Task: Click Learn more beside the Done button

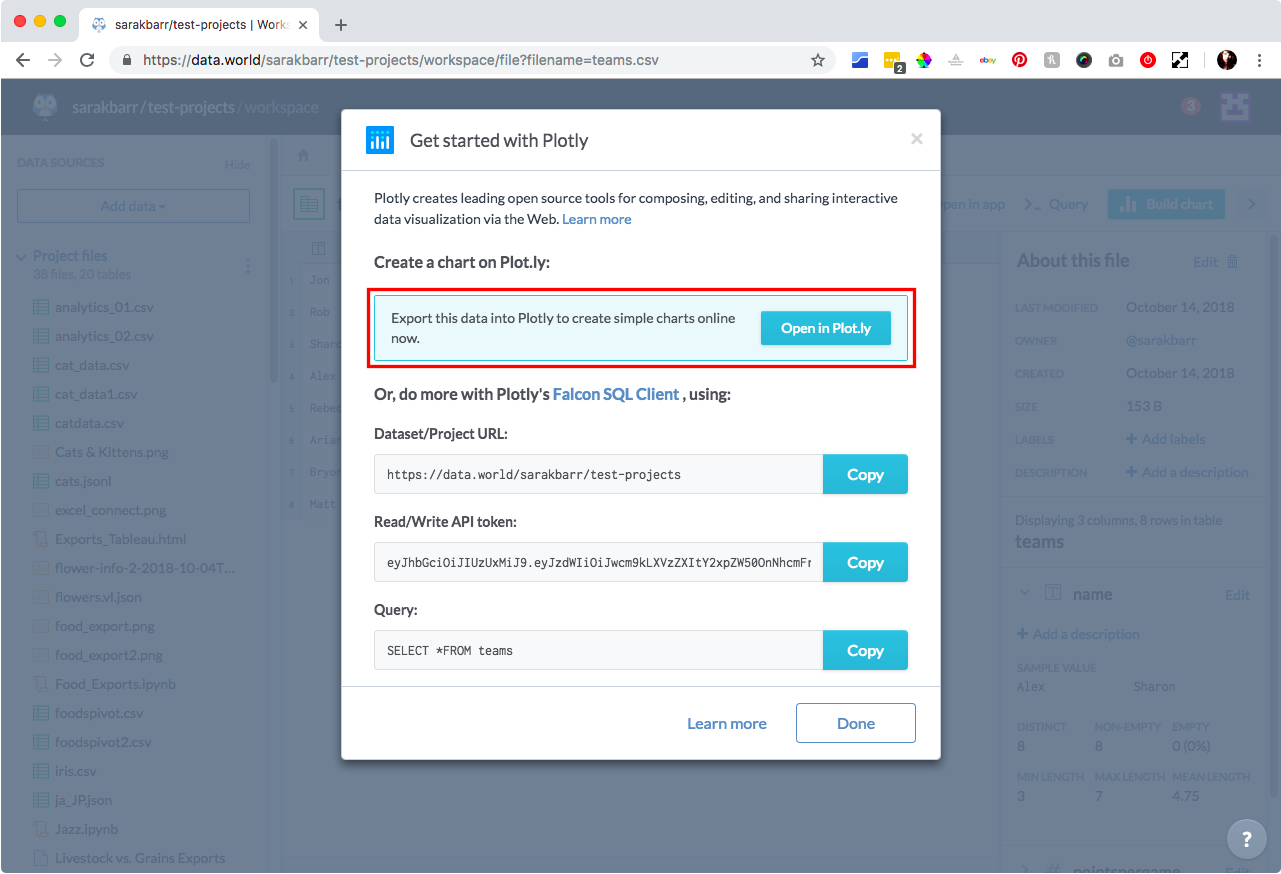Action: tap(727, 723)
